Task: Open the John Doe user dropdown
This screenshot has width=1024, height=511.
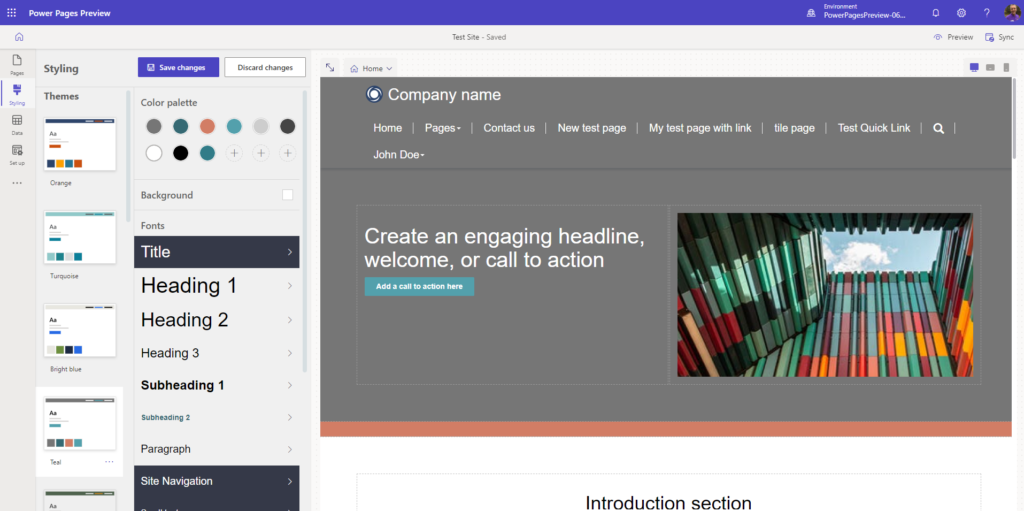Action: pyautogui.click(x=399, y=155)
